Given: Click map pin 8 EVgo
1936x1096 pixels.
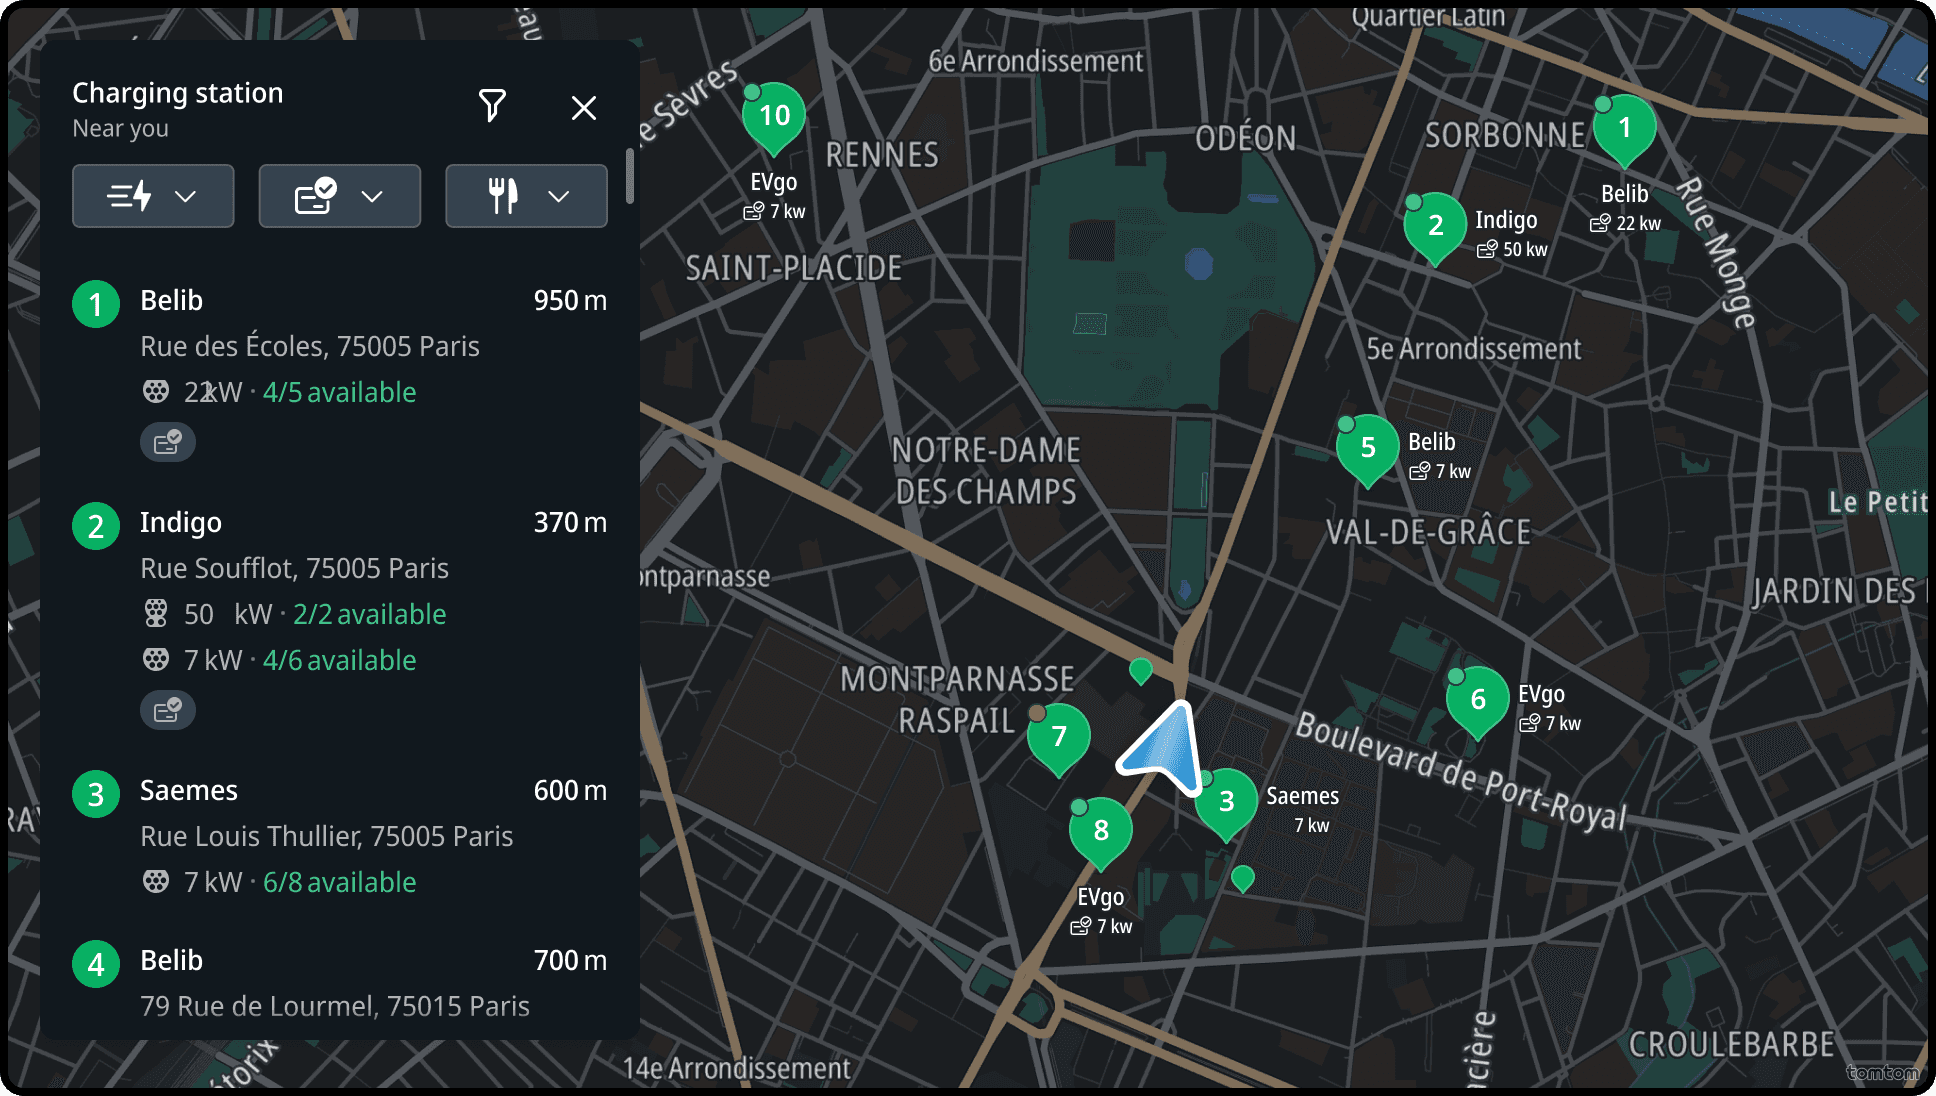Looking at the screenshot, I should tap(1100, 831).
